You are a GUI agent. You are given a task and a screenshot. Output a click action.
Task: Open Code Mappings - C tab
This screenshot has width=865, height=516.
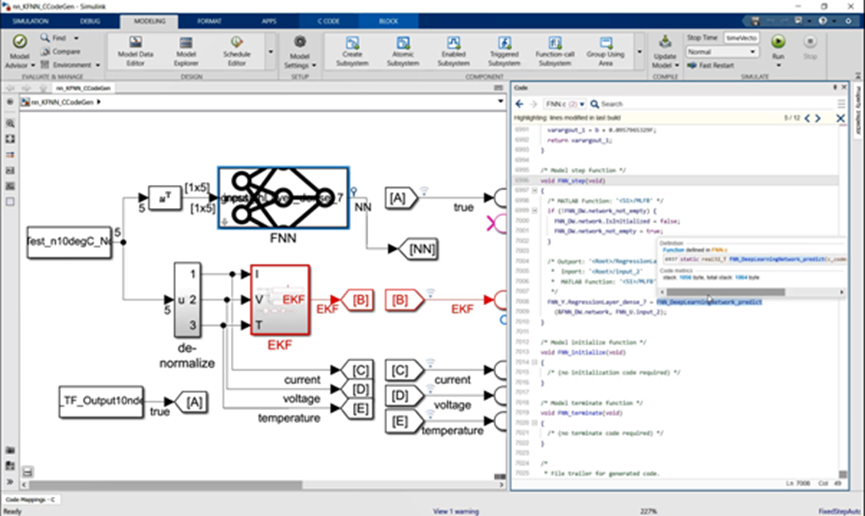coord(30,499)
